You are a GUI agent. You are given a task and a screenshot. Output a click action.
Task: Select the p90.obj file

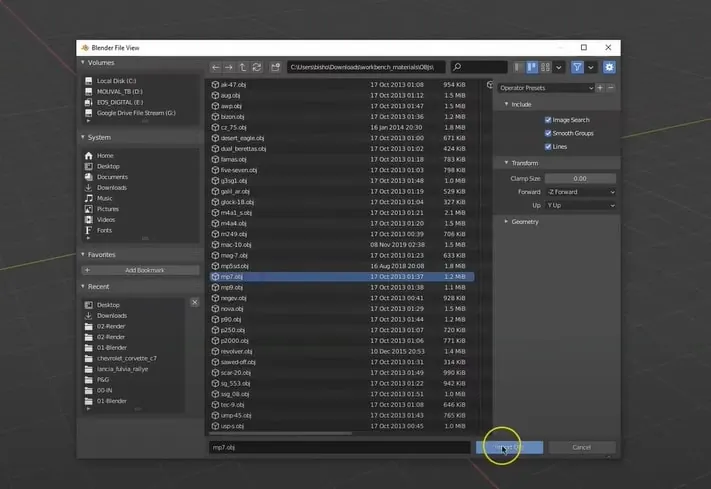(342, 319)
